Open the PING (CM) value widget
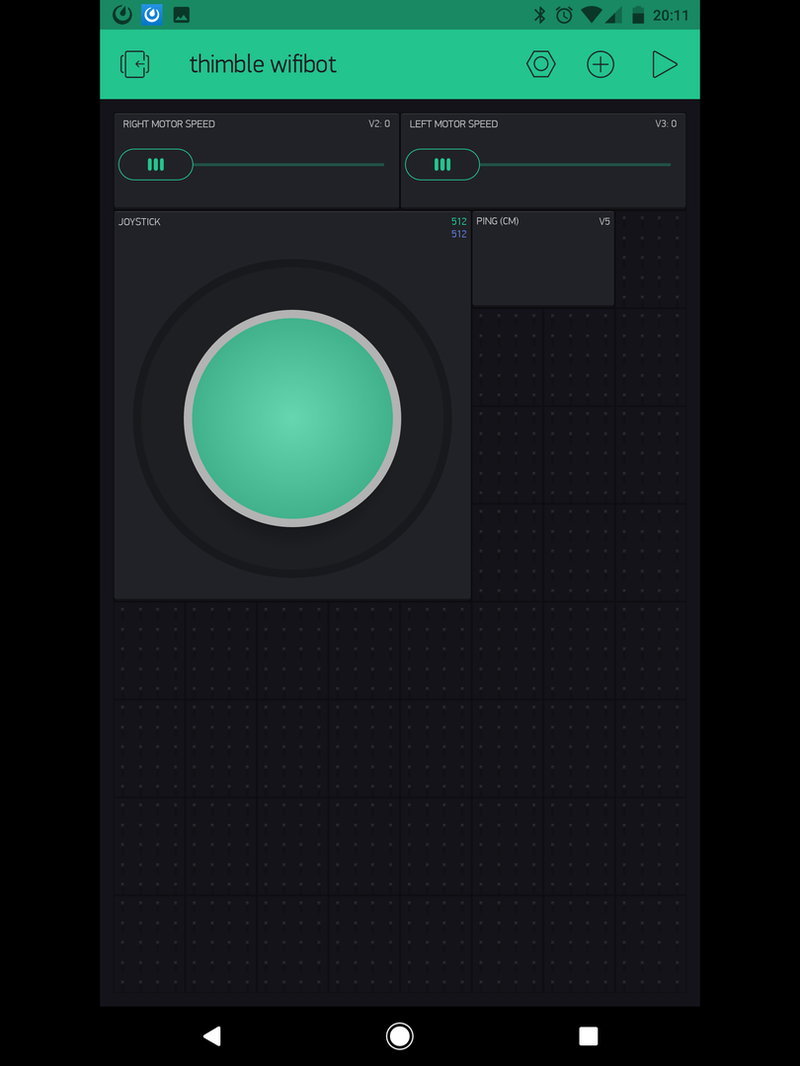Image resolution: width=800 pixels, height=1066 pixels. coord(543,258)
